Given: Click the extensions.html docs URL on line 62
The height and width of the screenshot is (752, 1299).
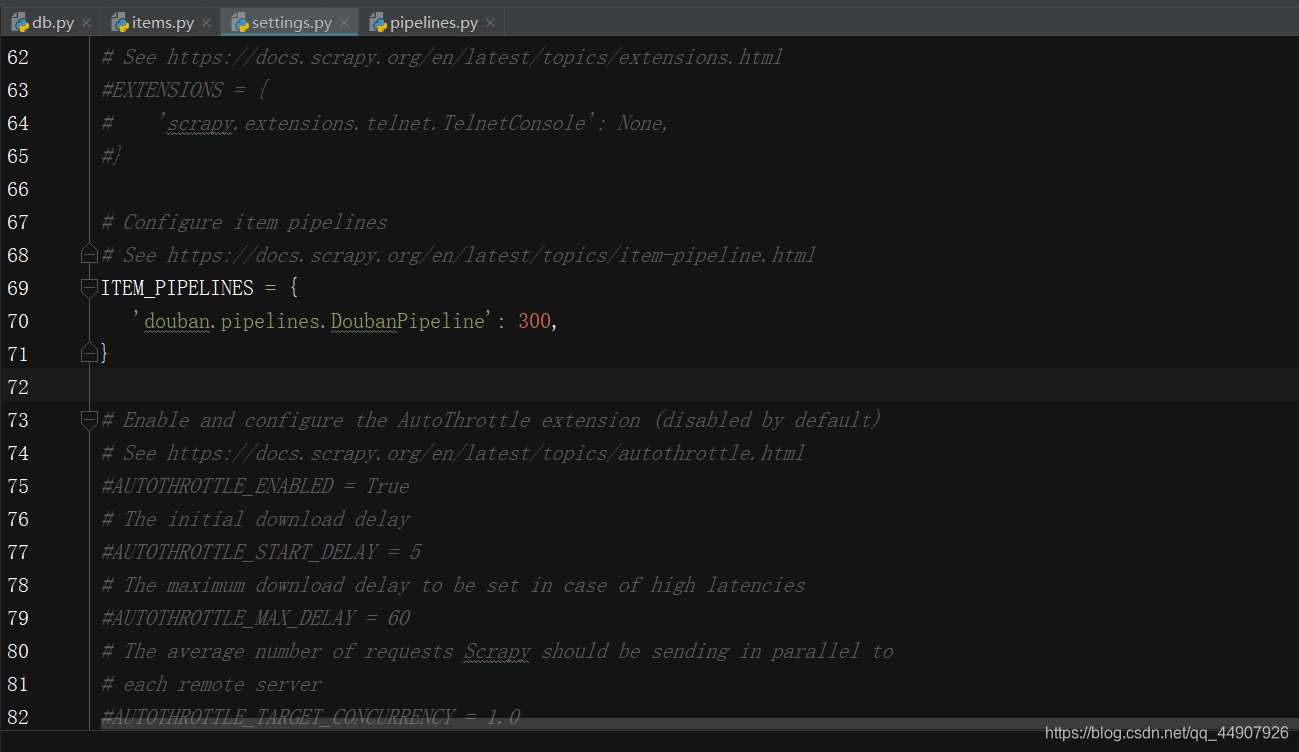Looking at the screenshot, I should point(475,57).
